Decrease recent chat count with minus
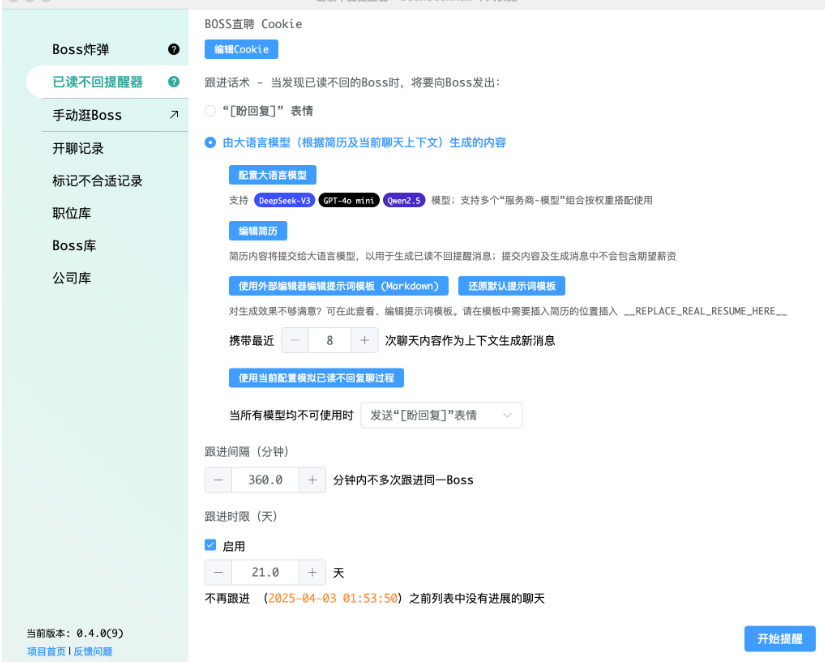This screenshot has height=662, width=825. click(294, 340)
